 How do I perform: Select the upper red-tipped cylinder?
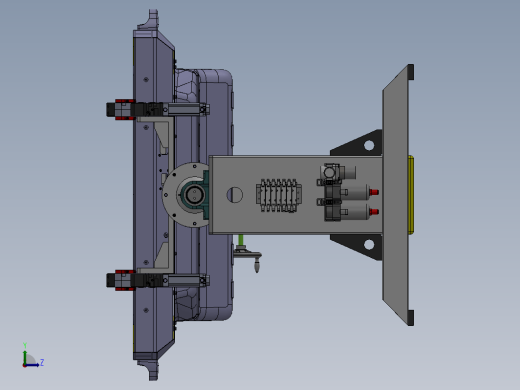[359, 192]
